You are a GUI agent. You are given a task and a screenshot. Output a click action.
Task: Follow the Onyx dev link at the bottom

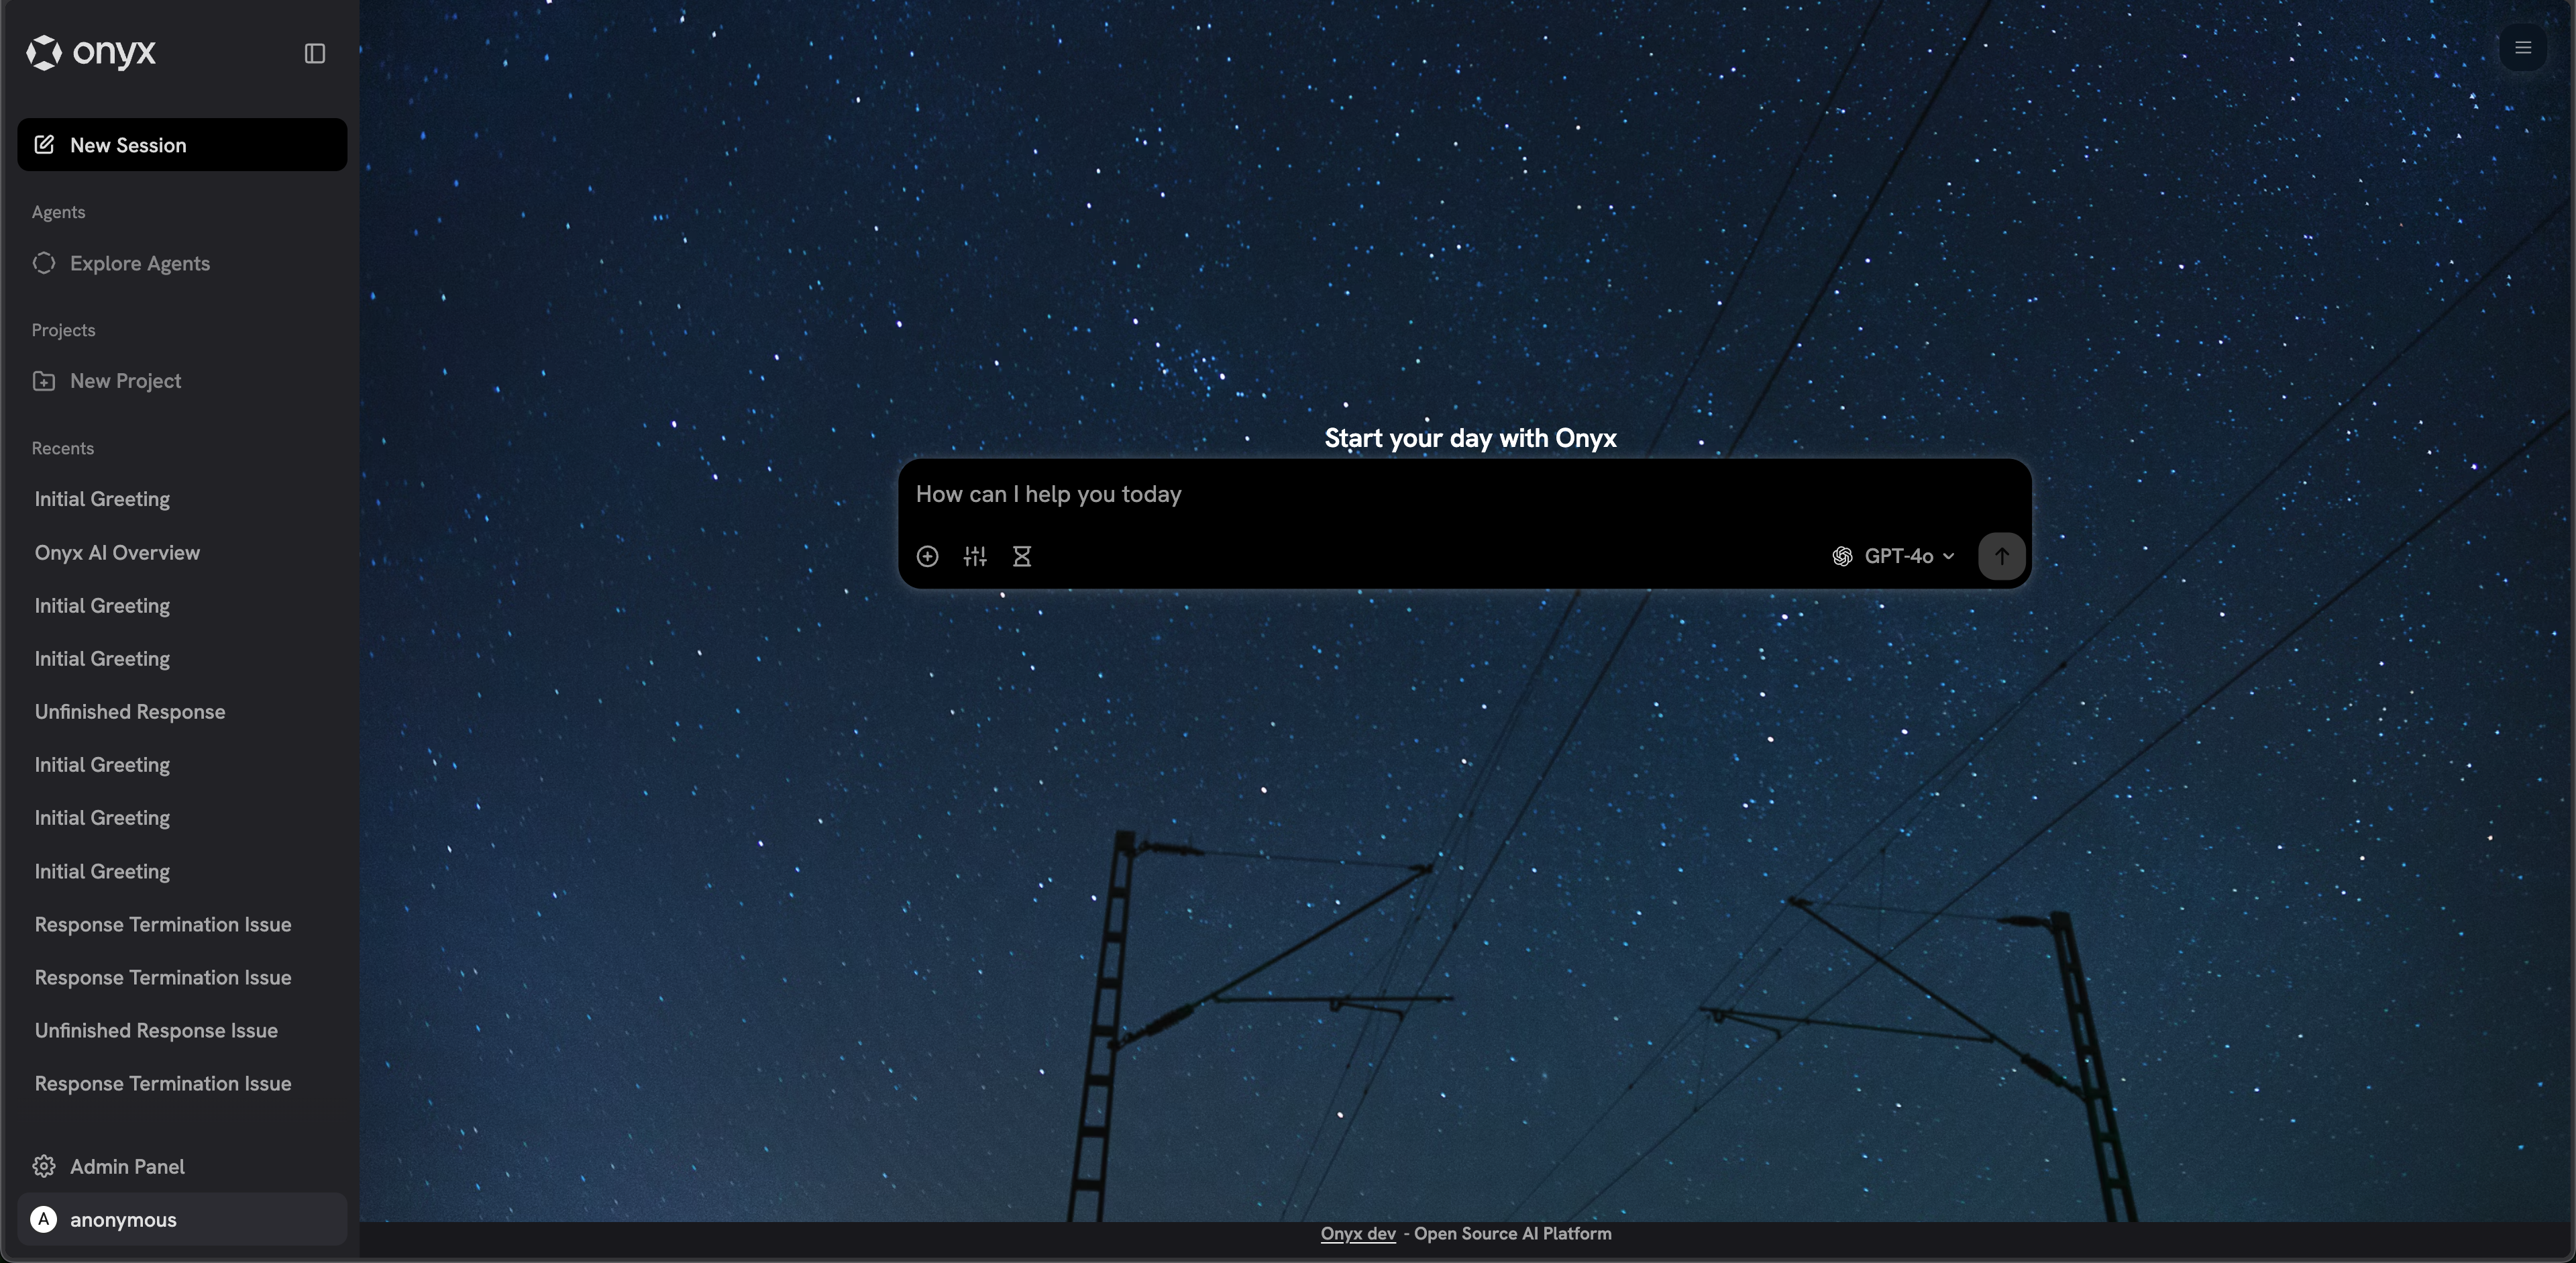[1357, 1233]
